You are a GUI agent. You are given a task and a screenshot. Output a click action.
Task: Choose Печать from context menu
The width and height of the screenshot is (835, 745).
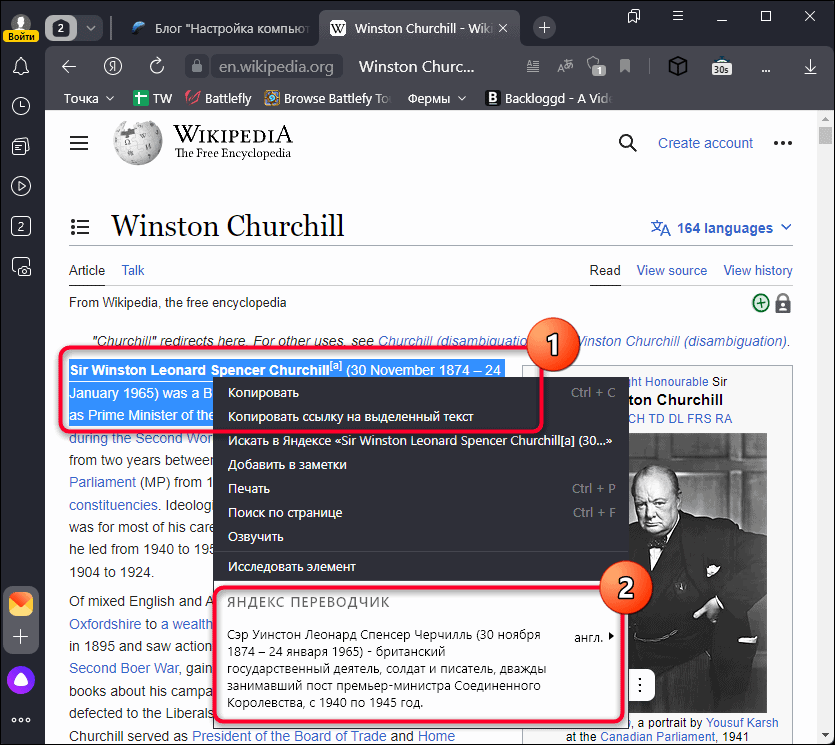pyautogui.click(x=421, y=489)
